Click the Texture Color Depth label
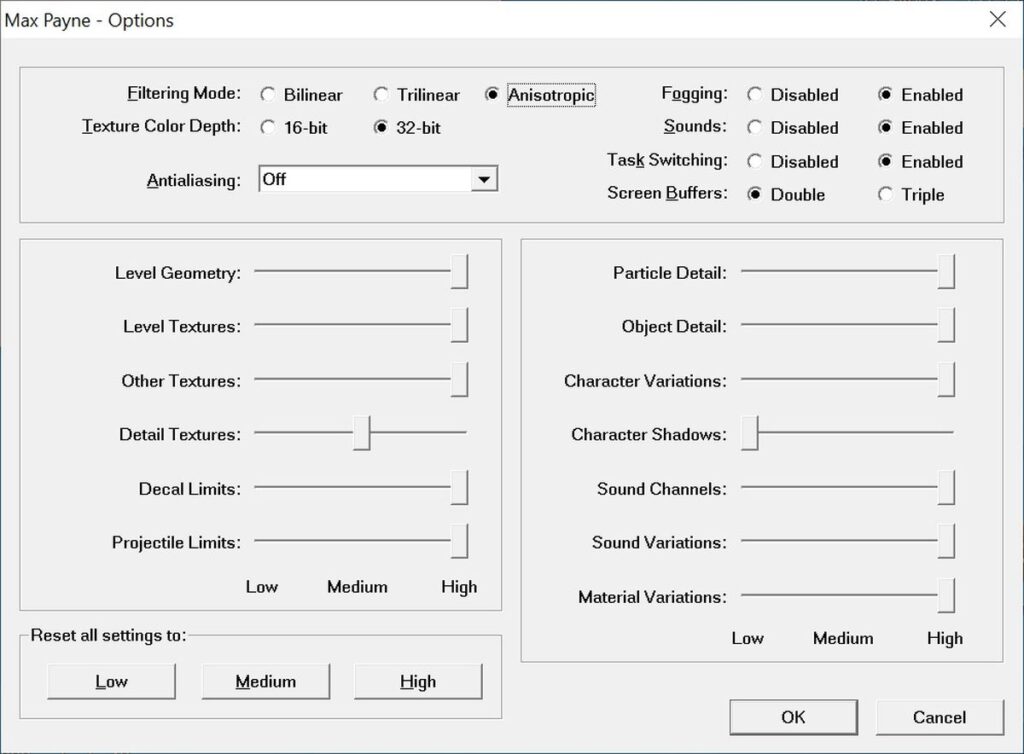Image resolution: width=1024 pixels, height=754 pixels. (161, 126)
